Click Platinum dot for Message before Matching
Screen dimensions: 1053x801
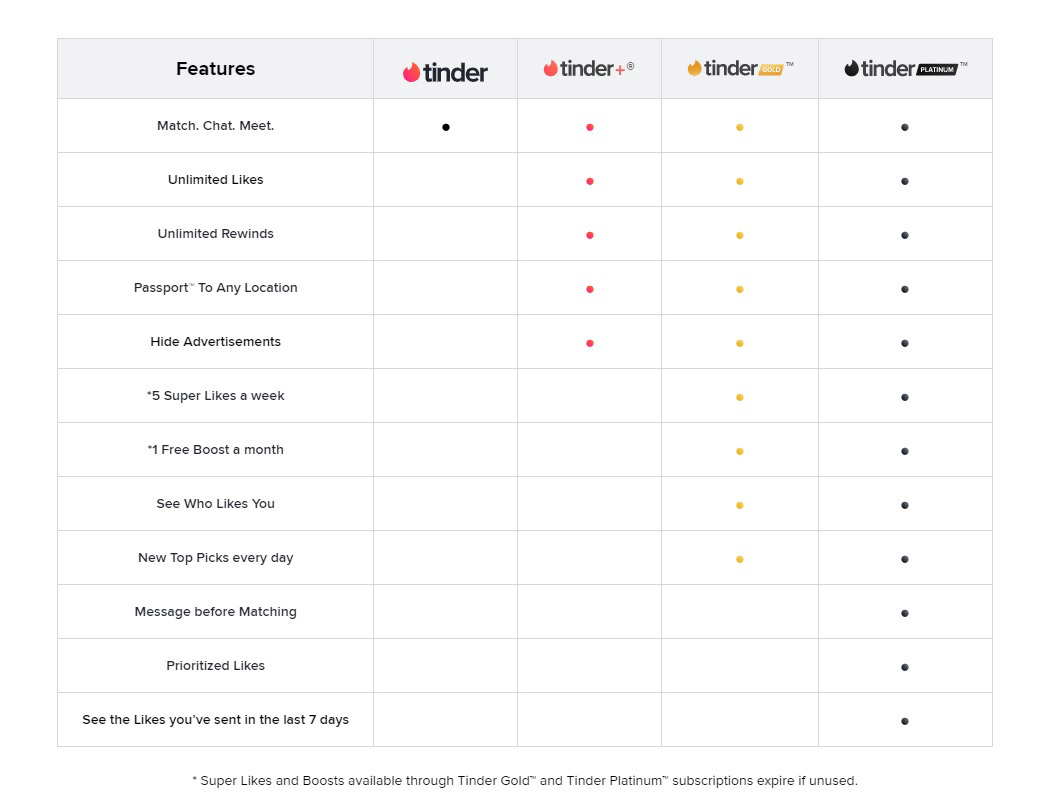[x=905, y=613]
